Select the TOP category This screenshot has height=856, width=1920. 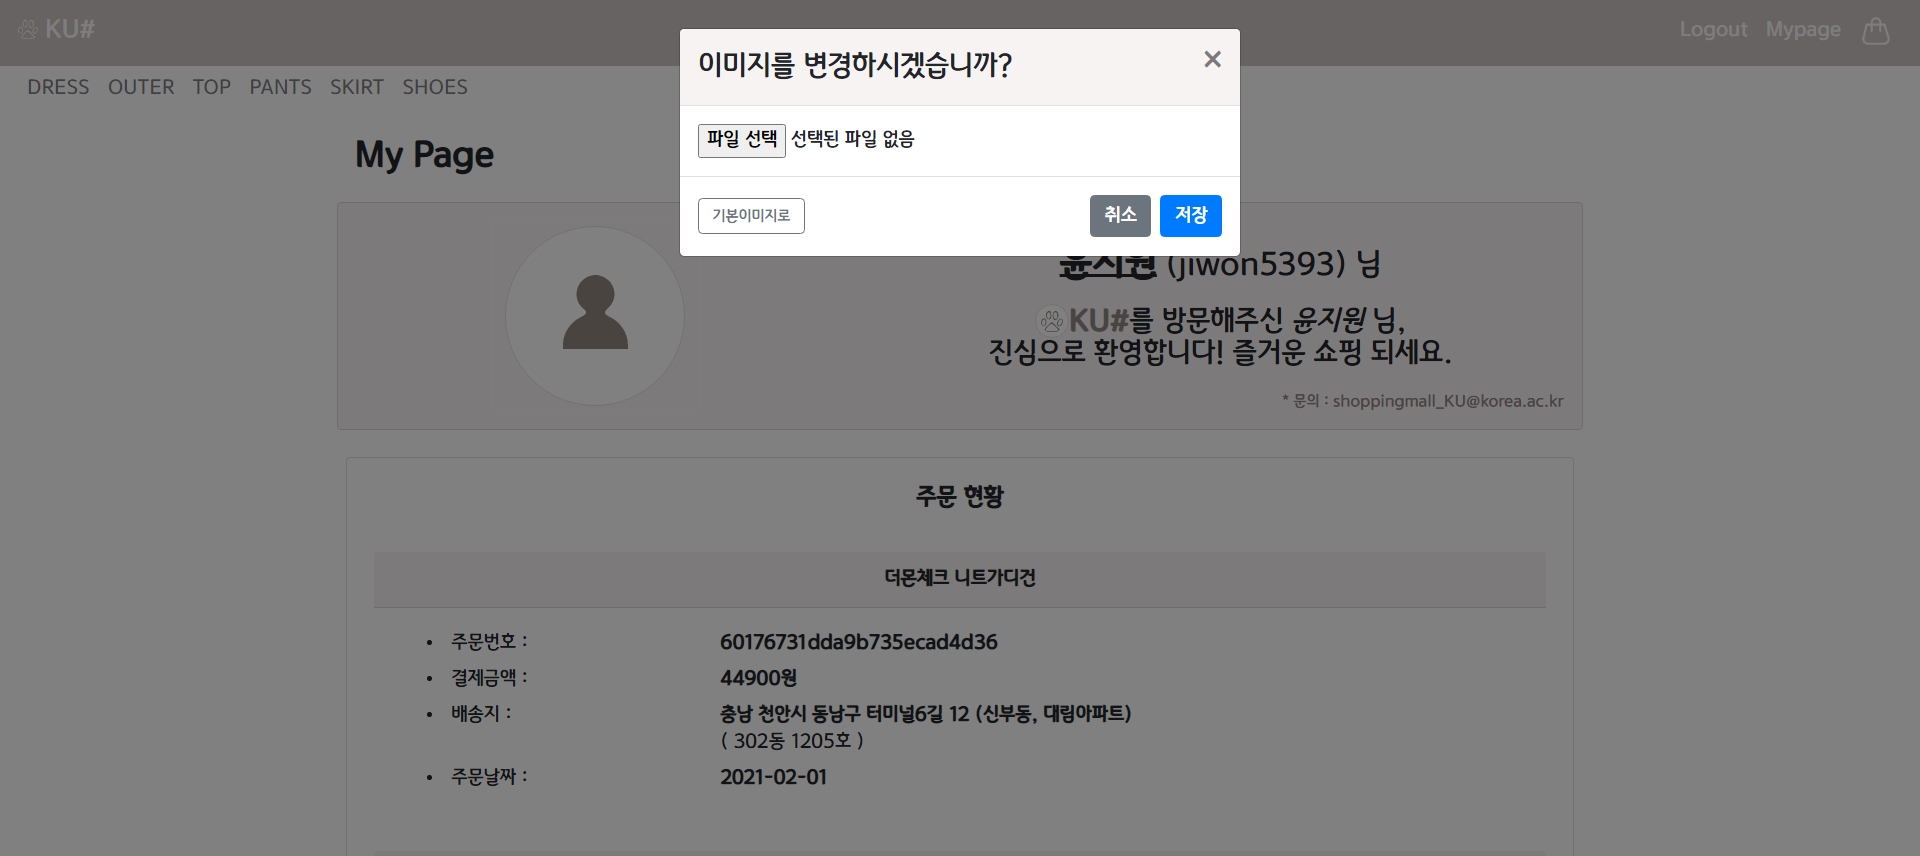(x=212, y=87)
